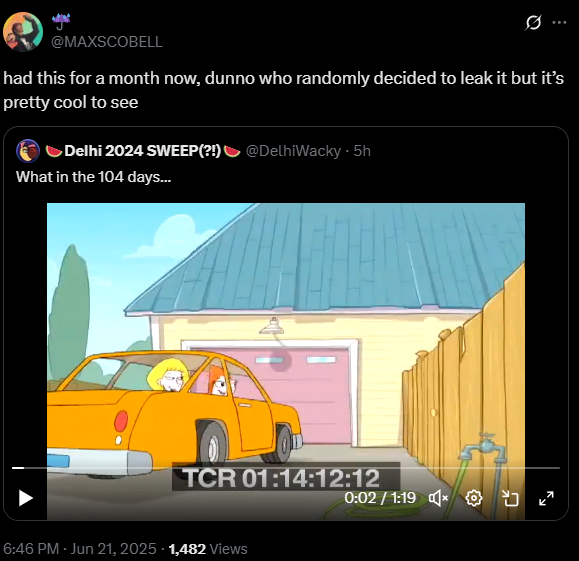Toggle picture-in-picture mode
Screen dimensions: 579x561
click(x=511, y=498)
